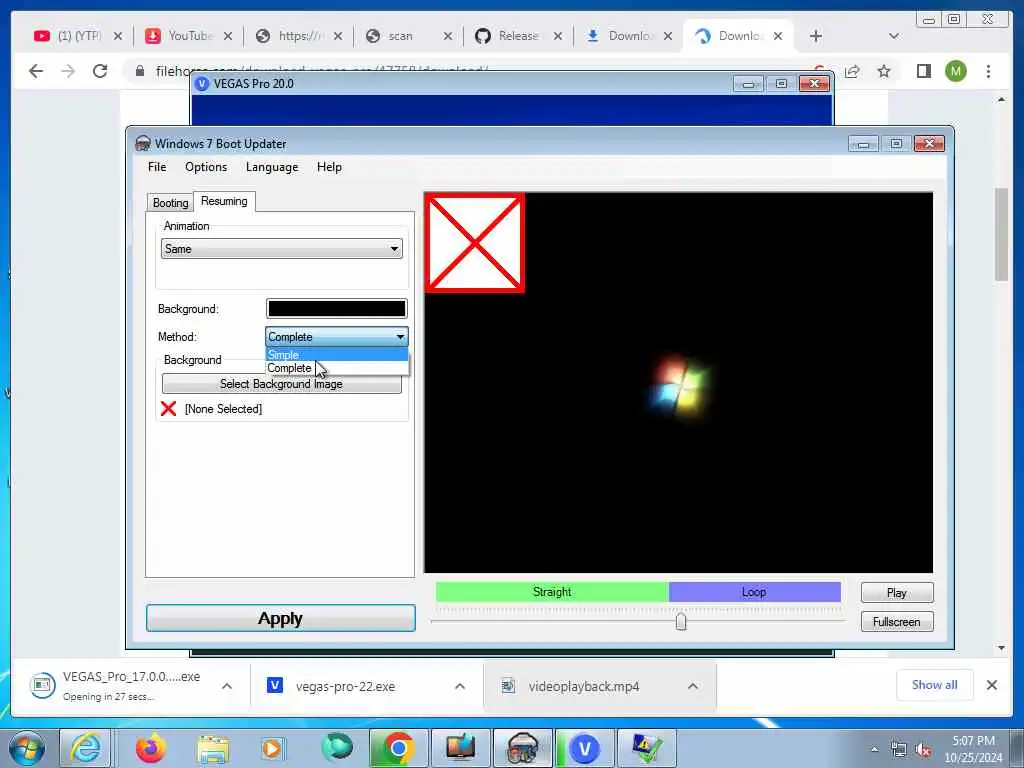Click the network tray icon
Screen dimensions: 1024x768
(x=899, y=750)
